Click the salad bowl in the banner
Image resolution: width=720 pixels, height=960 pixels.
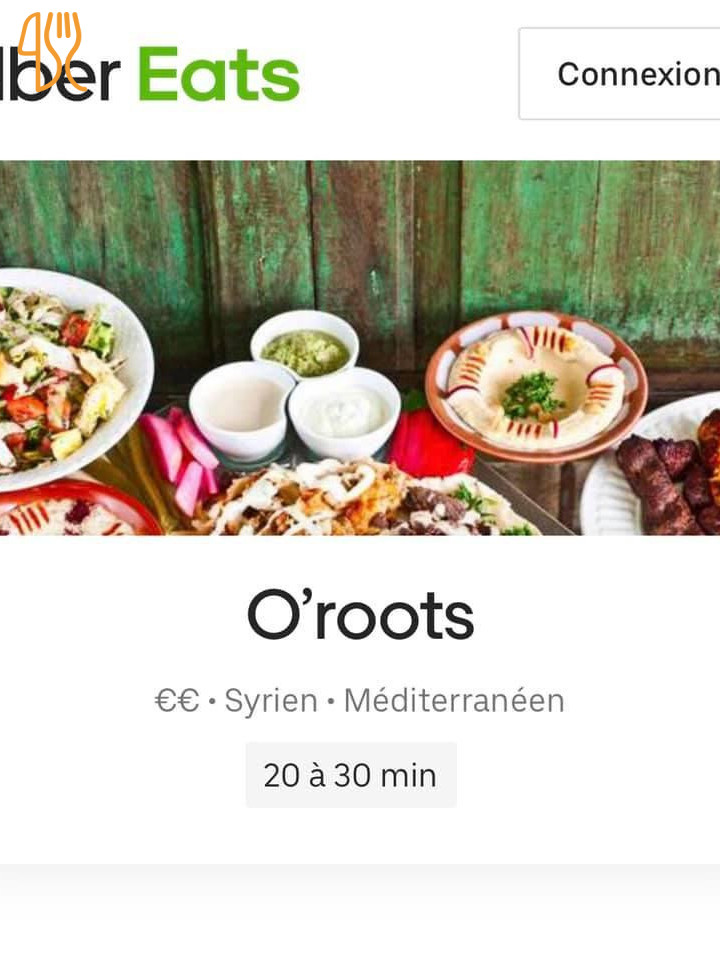(x=67, y=377)
